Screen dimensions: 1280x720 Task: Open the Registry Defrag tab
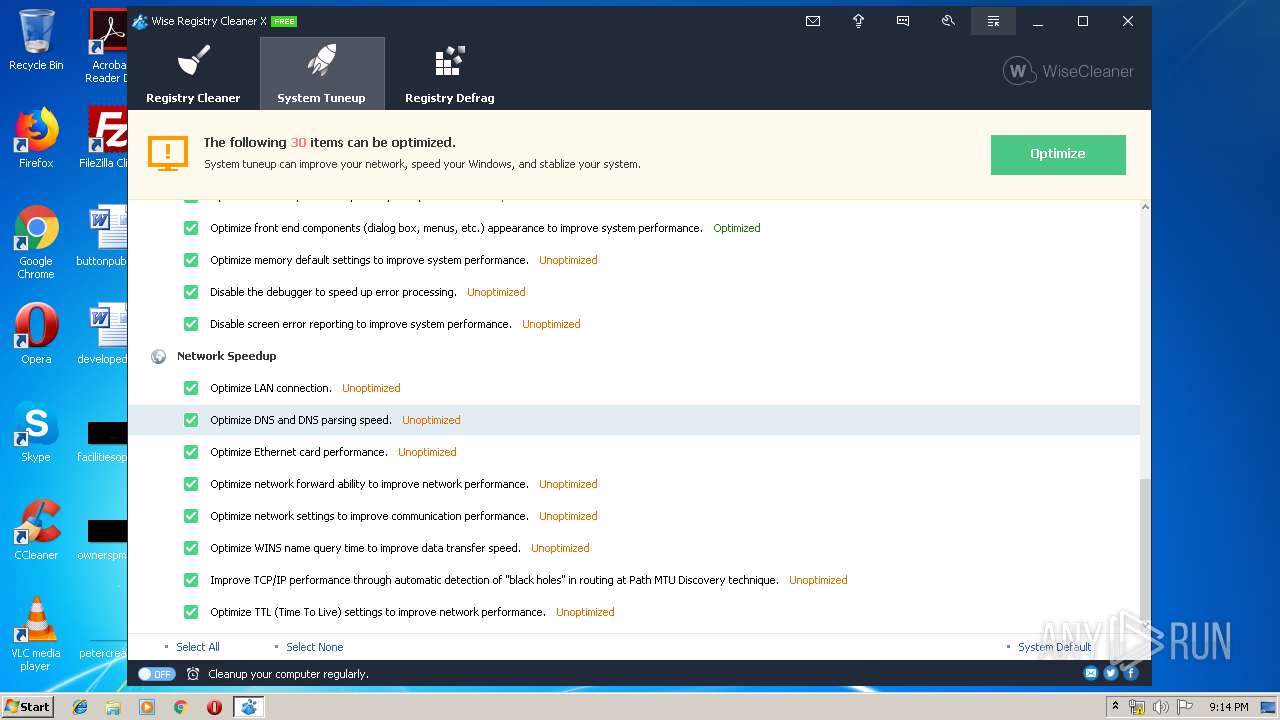coord(449,73)
